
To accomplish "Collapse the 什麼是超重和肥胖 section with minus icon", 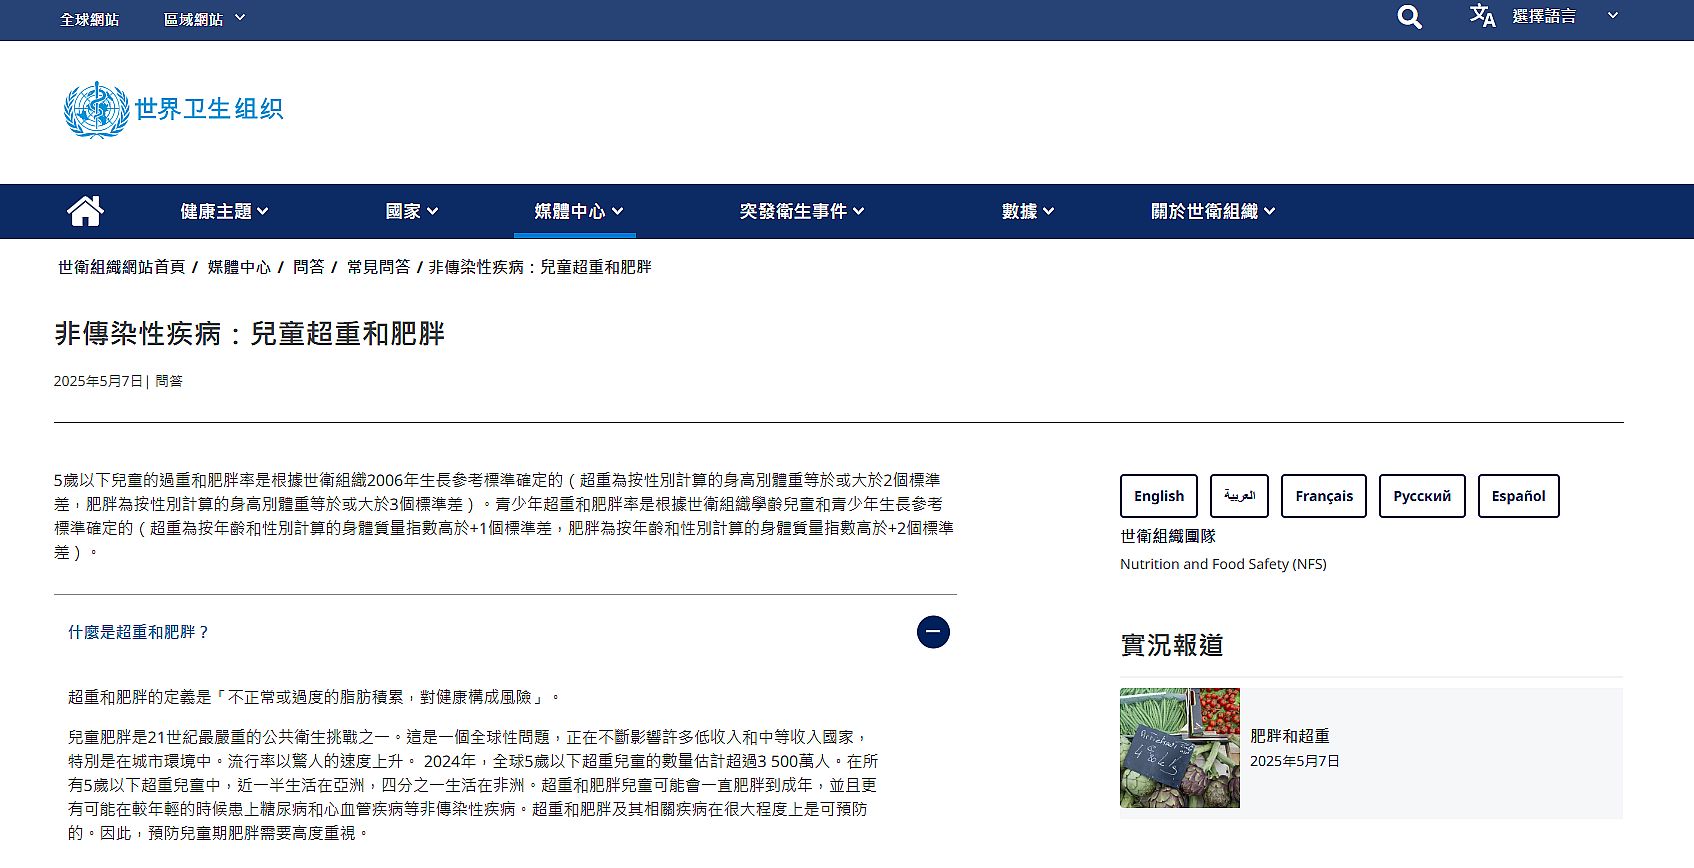I will pyautogui.click(x=932, y=632).
